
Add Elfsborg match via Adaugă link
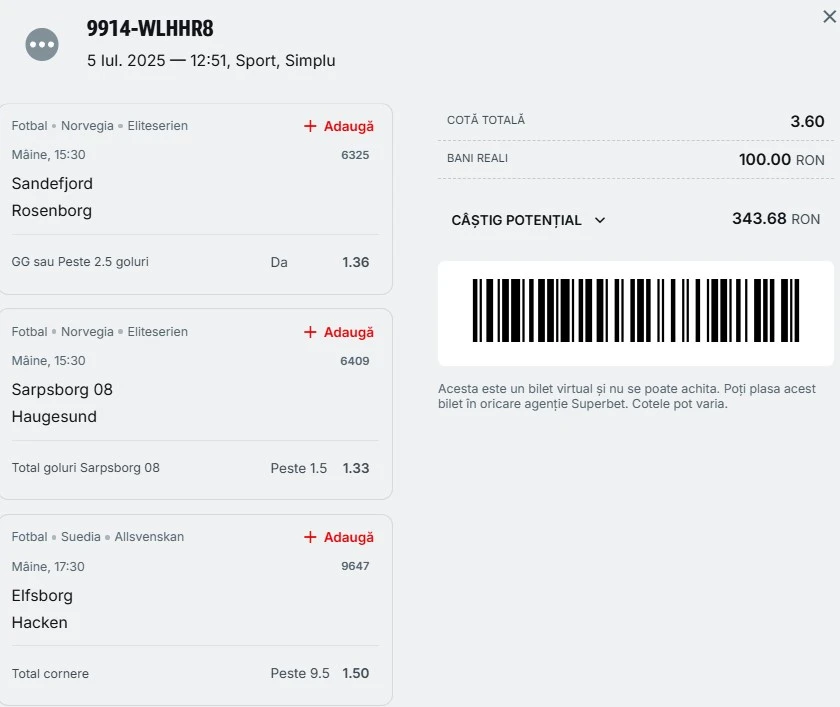click(349, 537)
